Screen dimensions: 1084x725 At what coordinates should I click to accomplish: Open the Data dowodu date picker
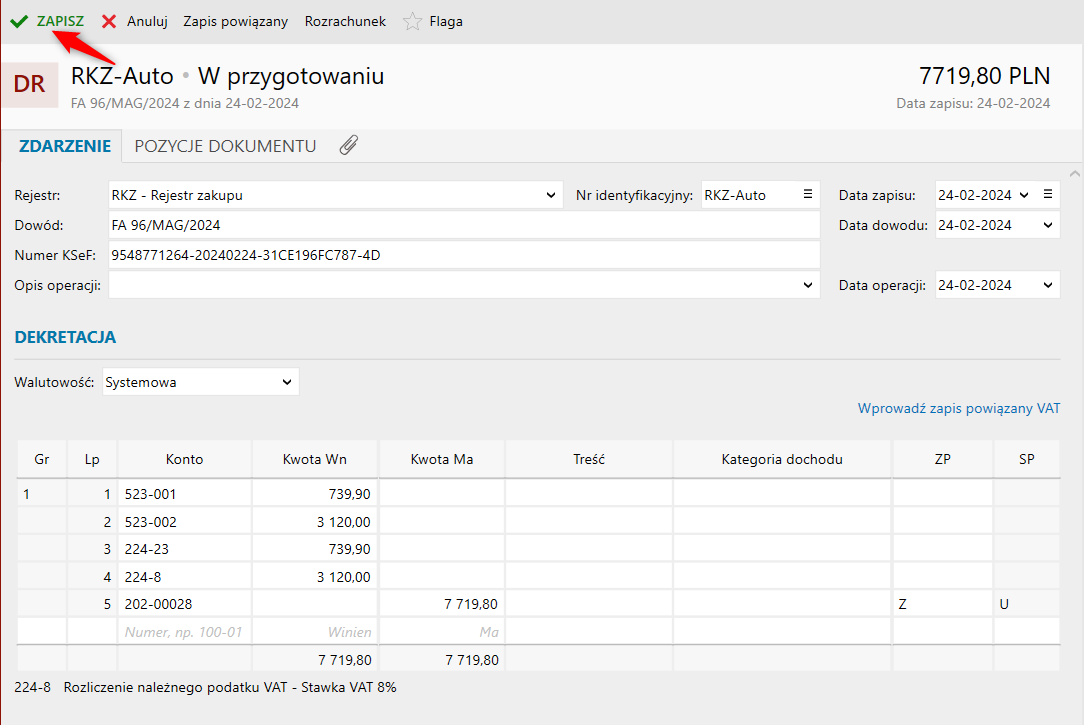coord(1047,225)
